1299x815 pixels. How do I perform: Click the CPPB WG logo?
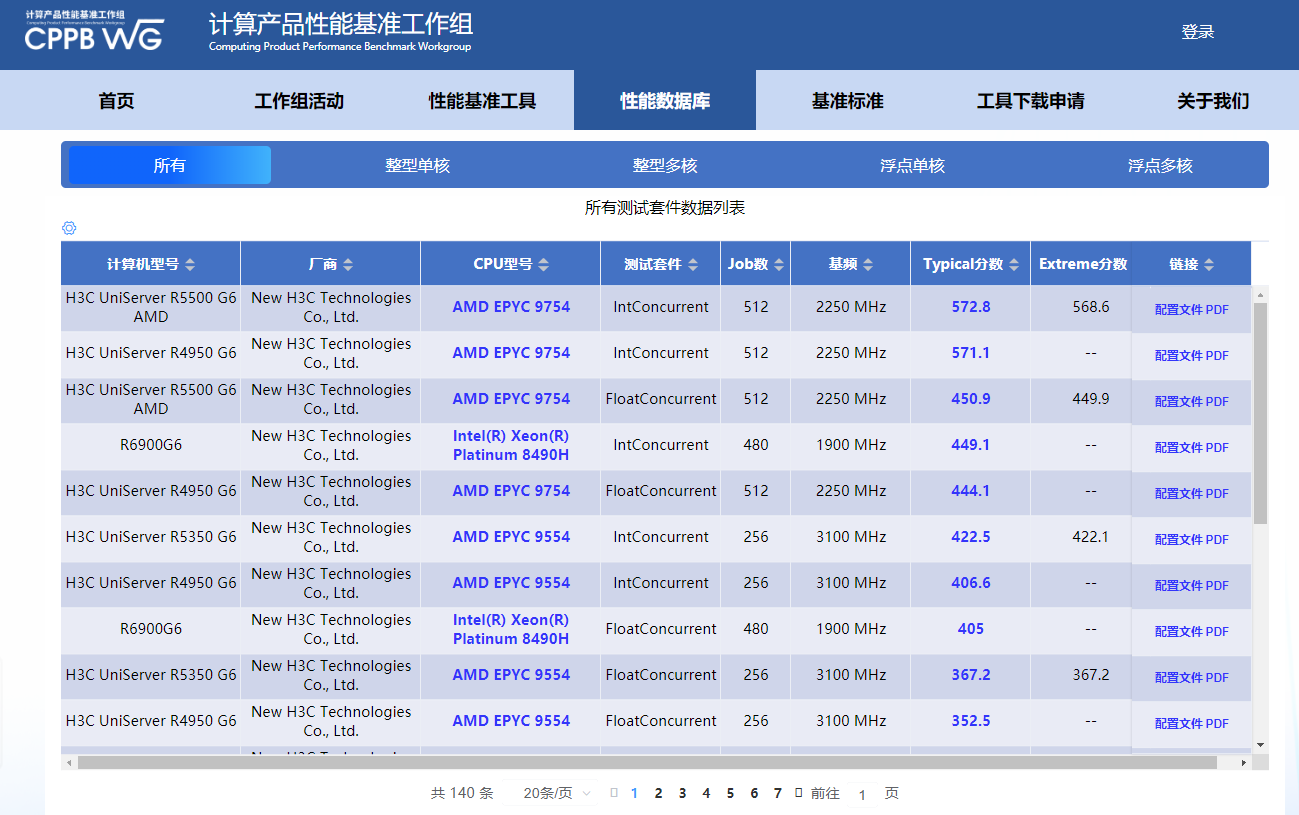(x=94, y=33)
